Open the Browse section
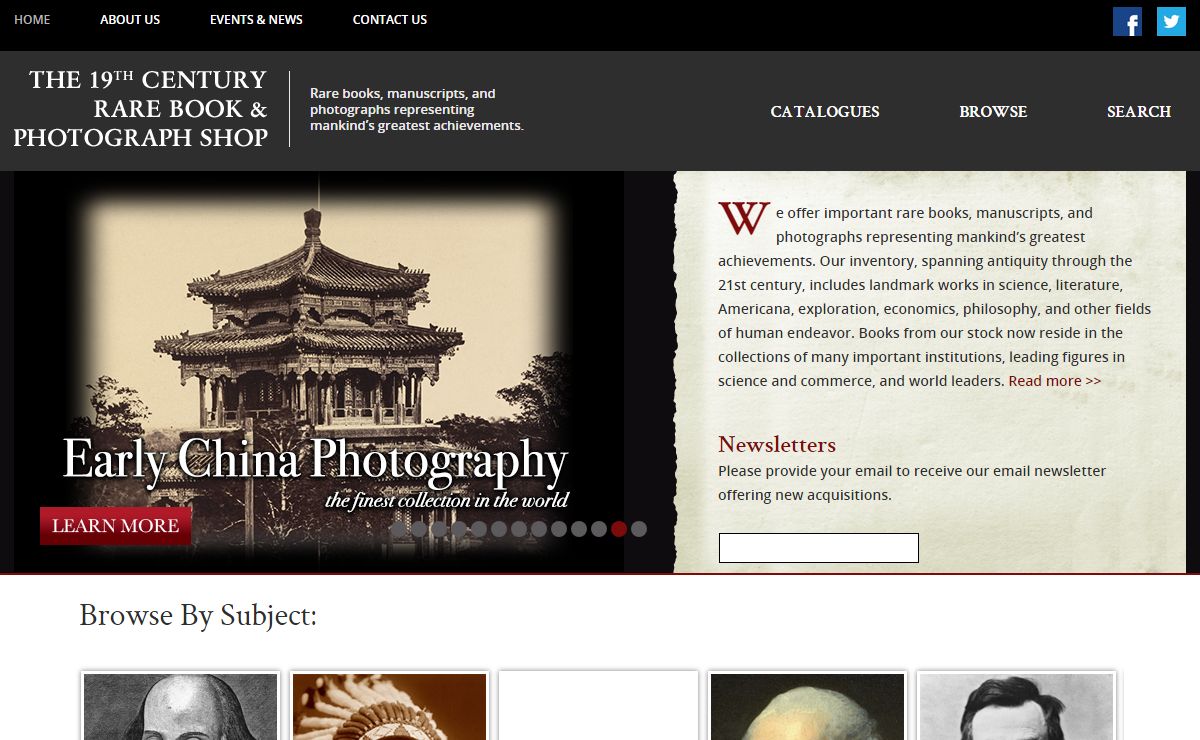This screenshot has height=740, width=1200. (x=993, y=112)
